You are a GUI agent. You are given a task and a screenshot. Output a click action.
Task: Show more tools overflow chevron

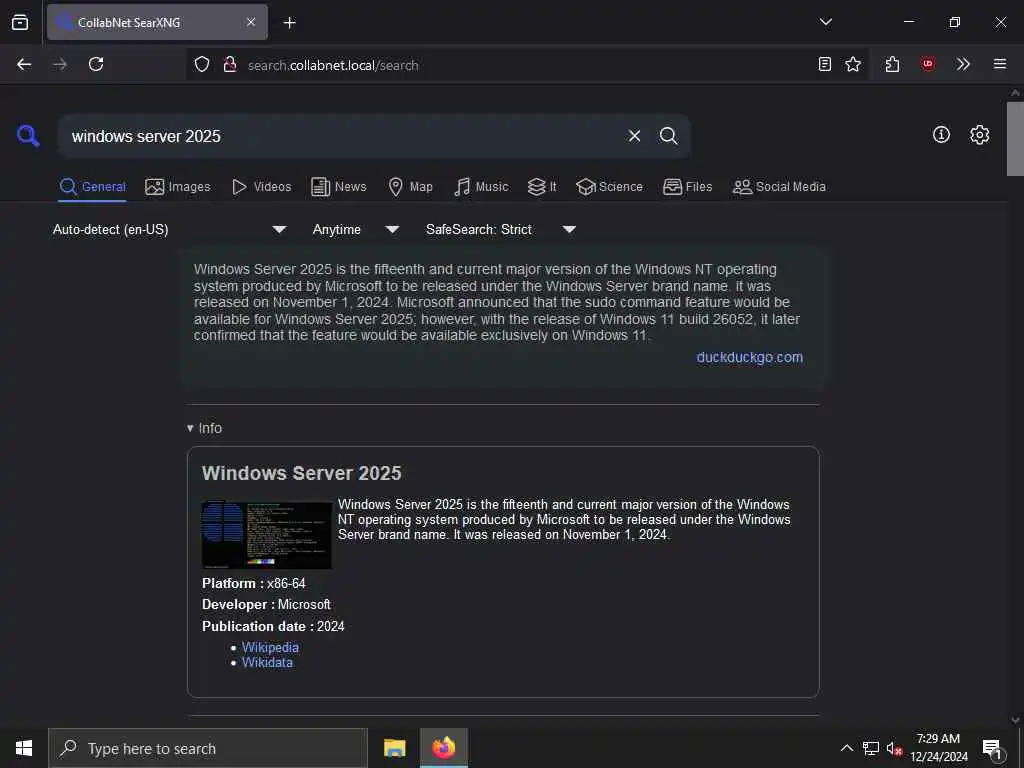pyautogui.click(x=963, y=64)
